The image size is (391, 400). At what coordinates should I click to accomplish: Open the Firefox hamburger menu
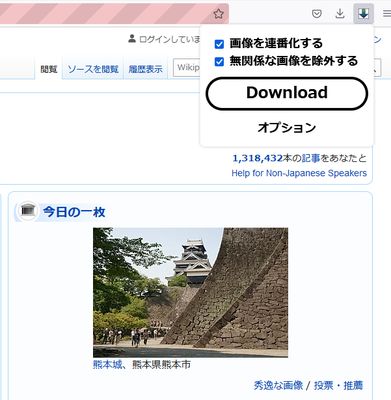tap(387, 14)
